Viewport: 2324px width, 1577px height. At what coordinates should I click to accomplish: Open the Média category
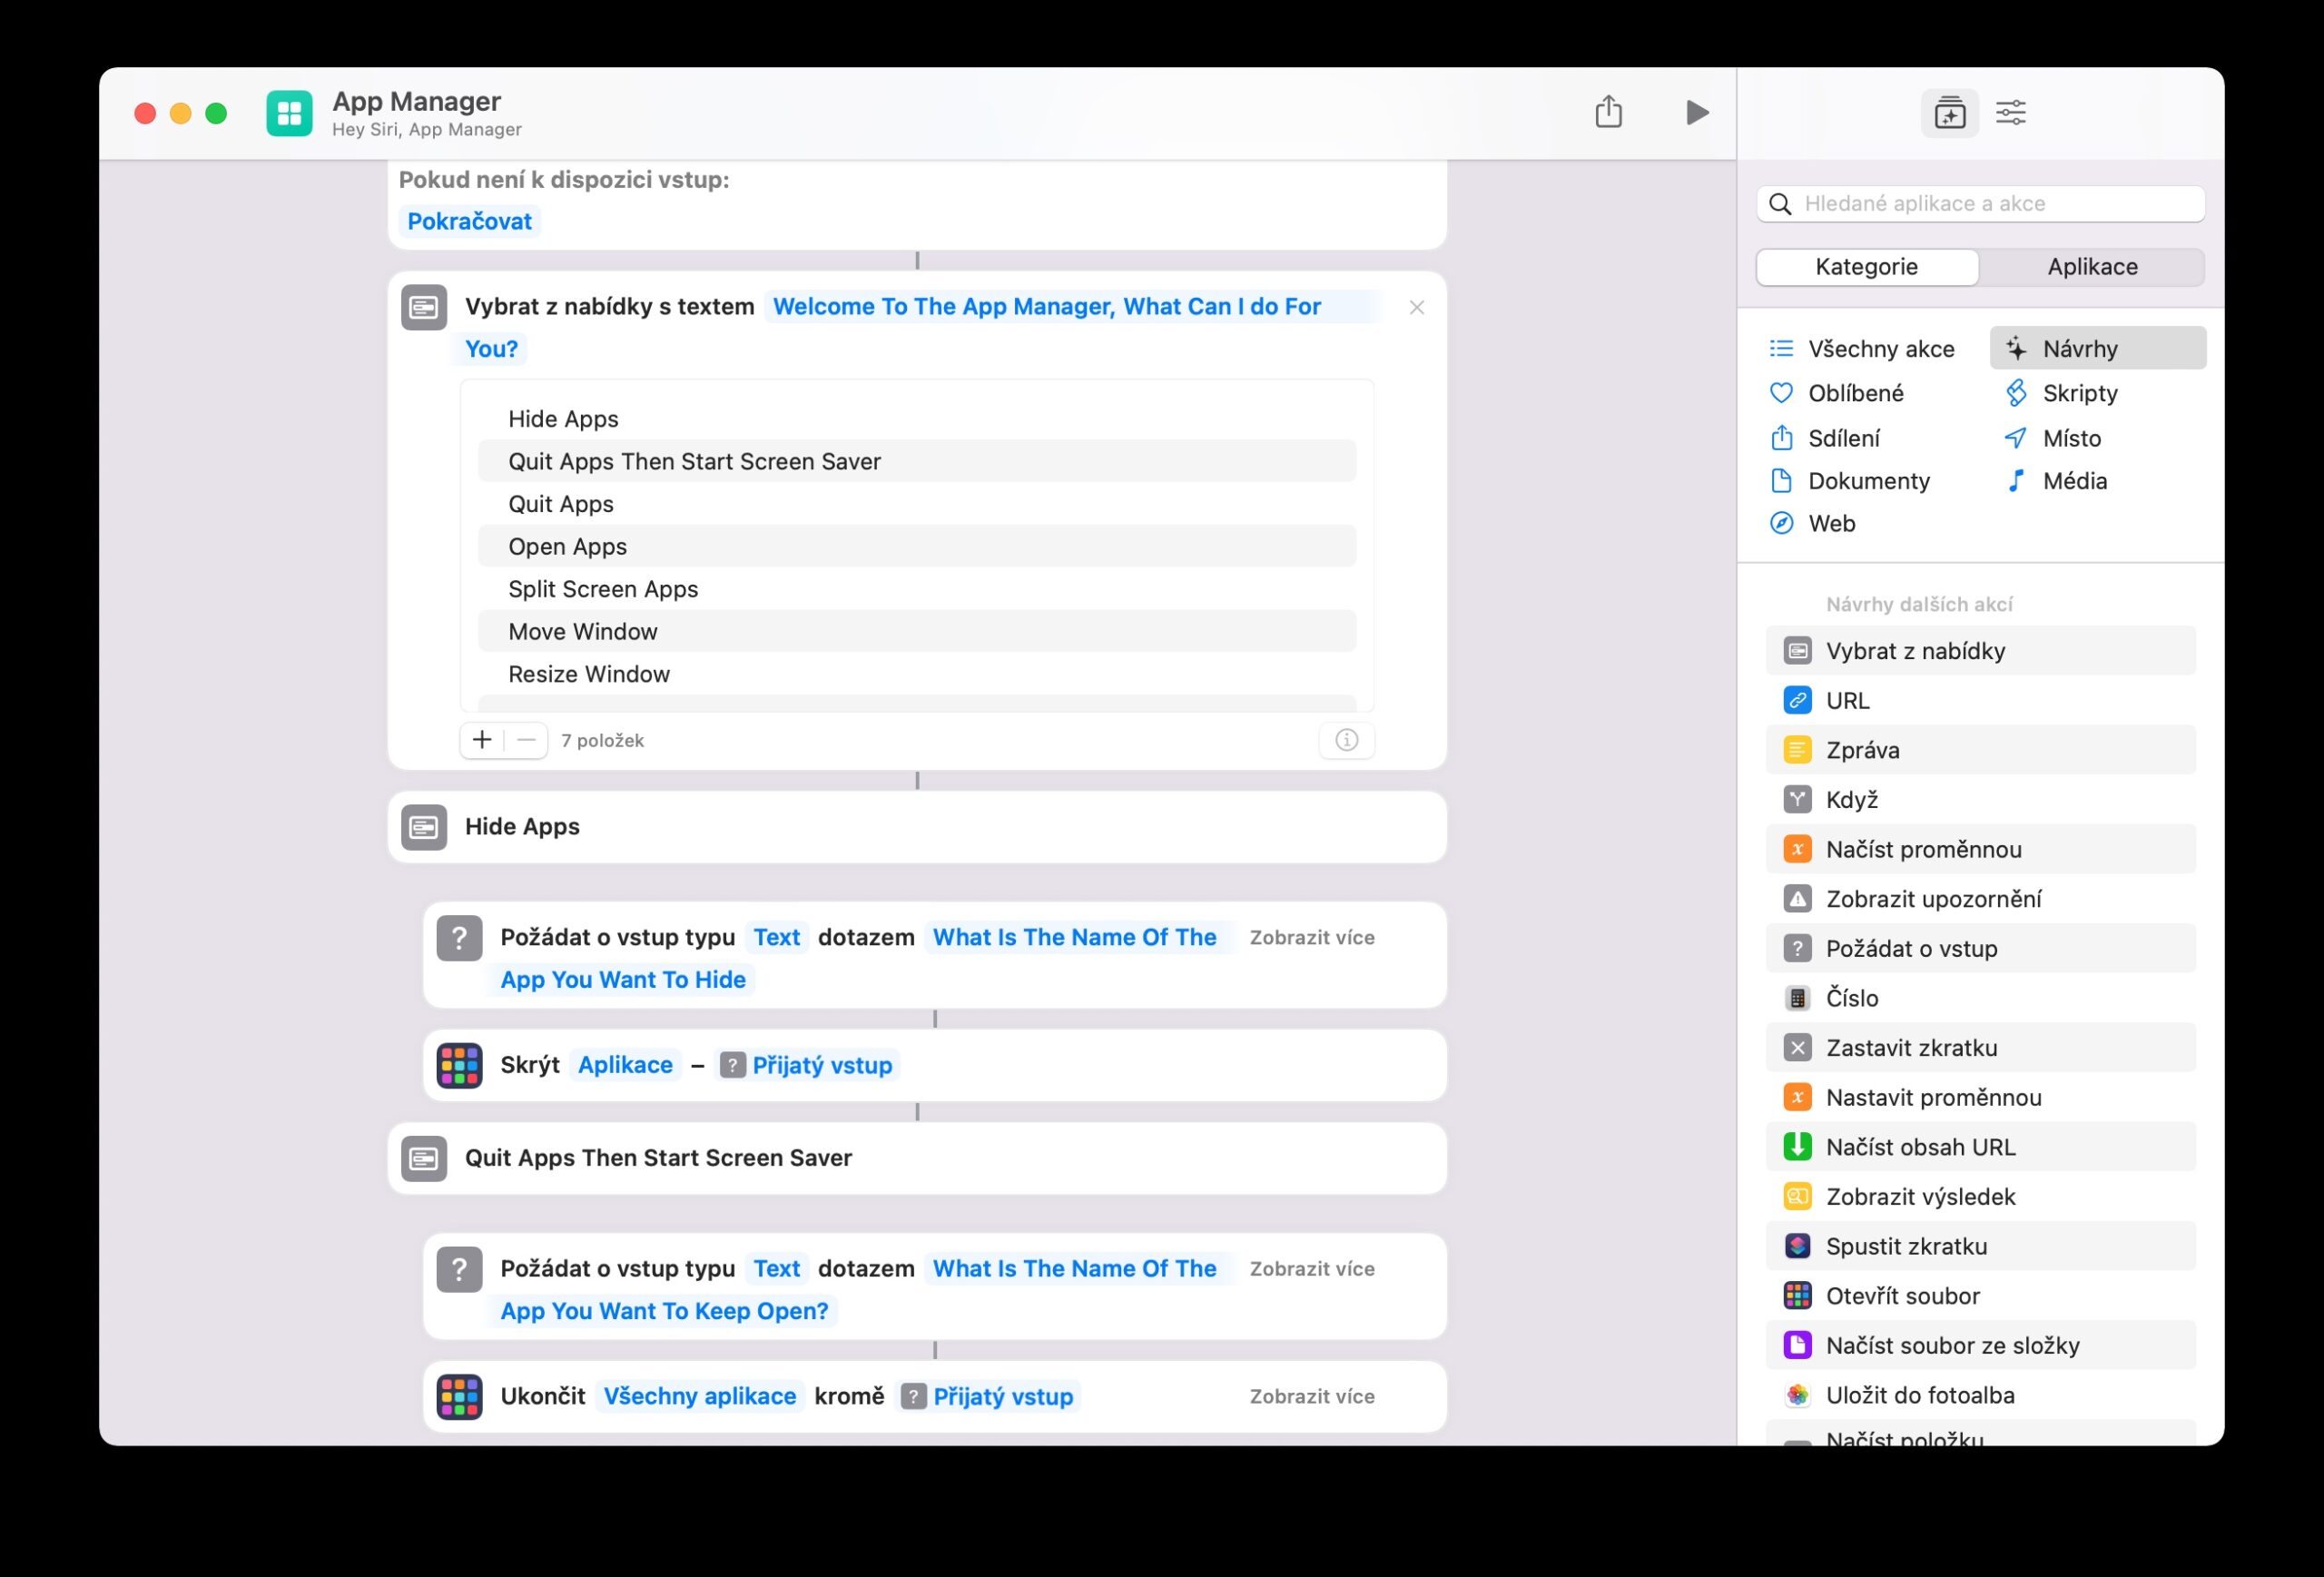[x=2072, y=481]
